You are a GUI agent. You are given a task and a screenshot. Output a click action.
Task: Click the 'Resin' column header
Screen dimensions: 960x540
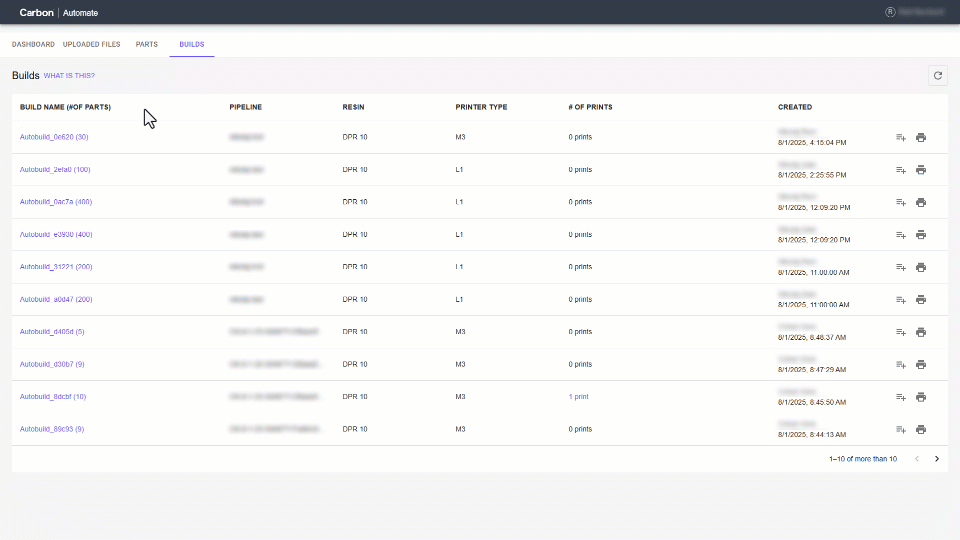[353, 107]
